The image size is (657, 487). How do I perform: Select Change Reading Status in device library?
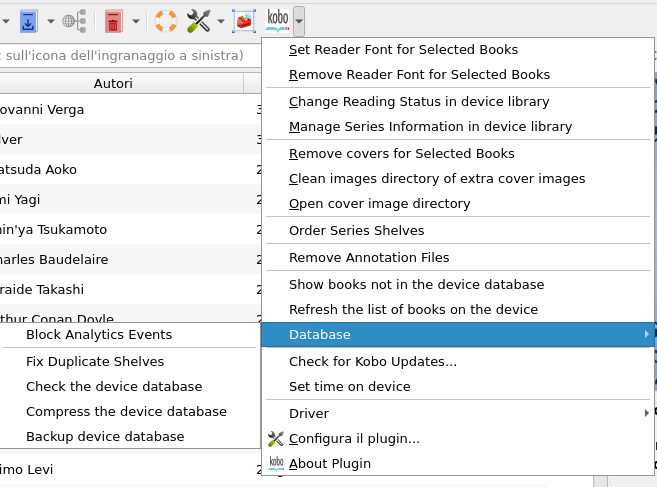[458, 102]
